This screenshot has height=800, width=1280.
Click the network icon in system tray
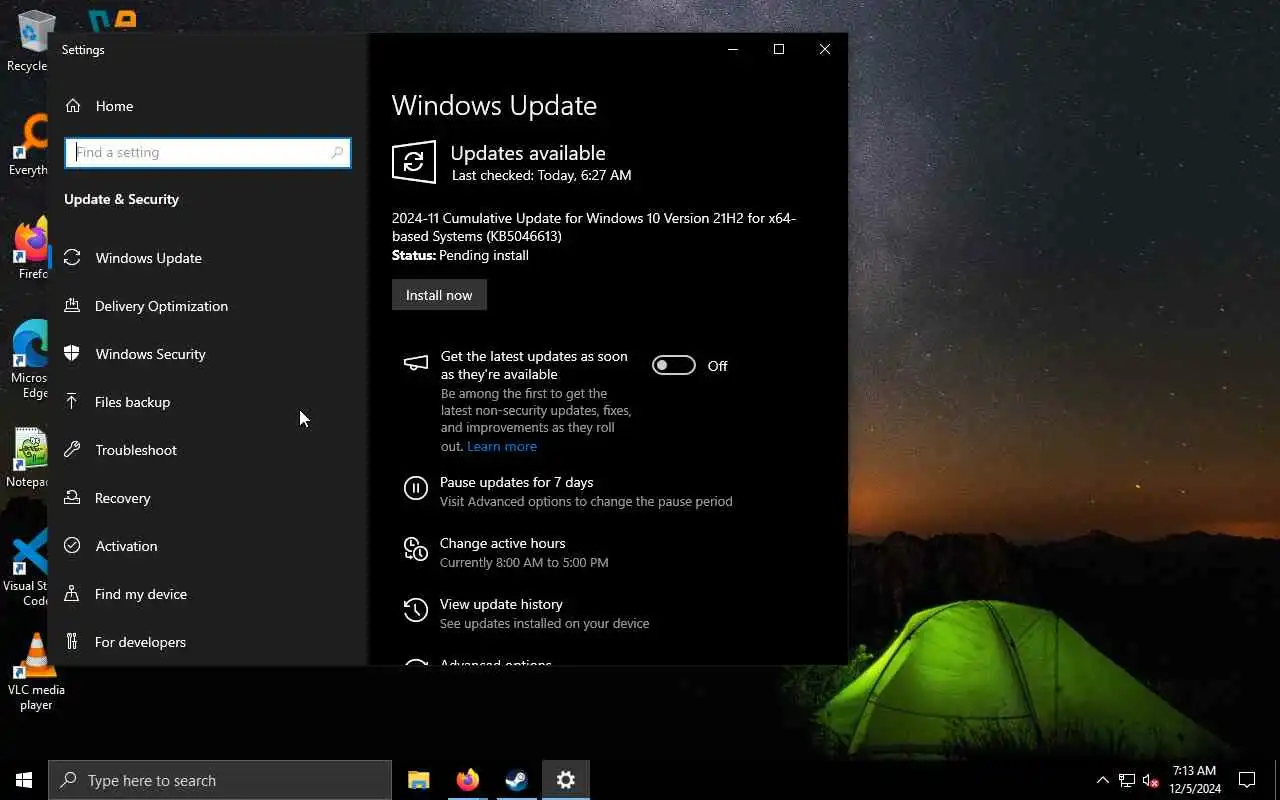(1127, 781)
